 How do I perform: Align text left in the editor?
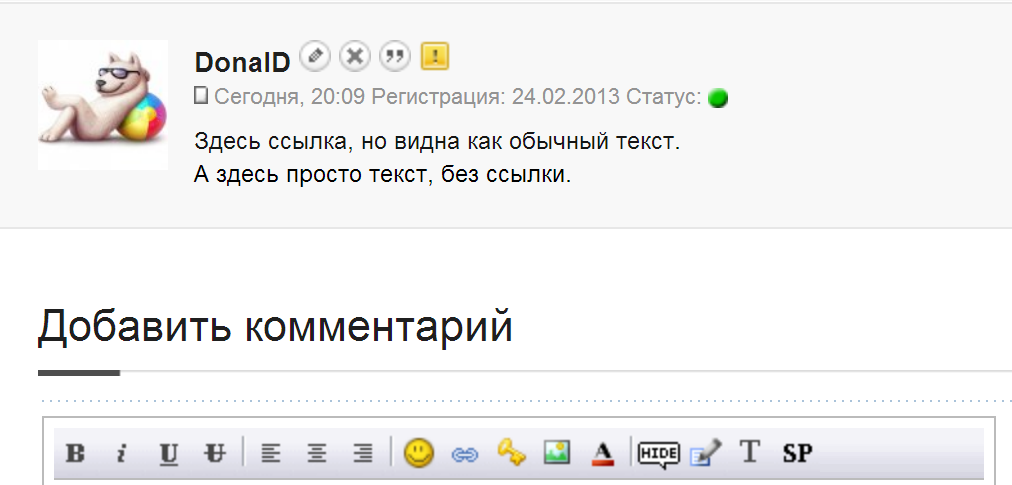pyautogui.click(x=270, y=454)
